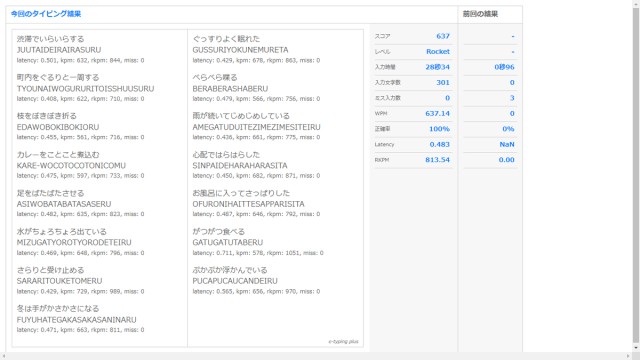The height and width of the screenshot is (360, 640).
Task: Click the 今回のタイピング結果 heading
Action: coord(46,14)
